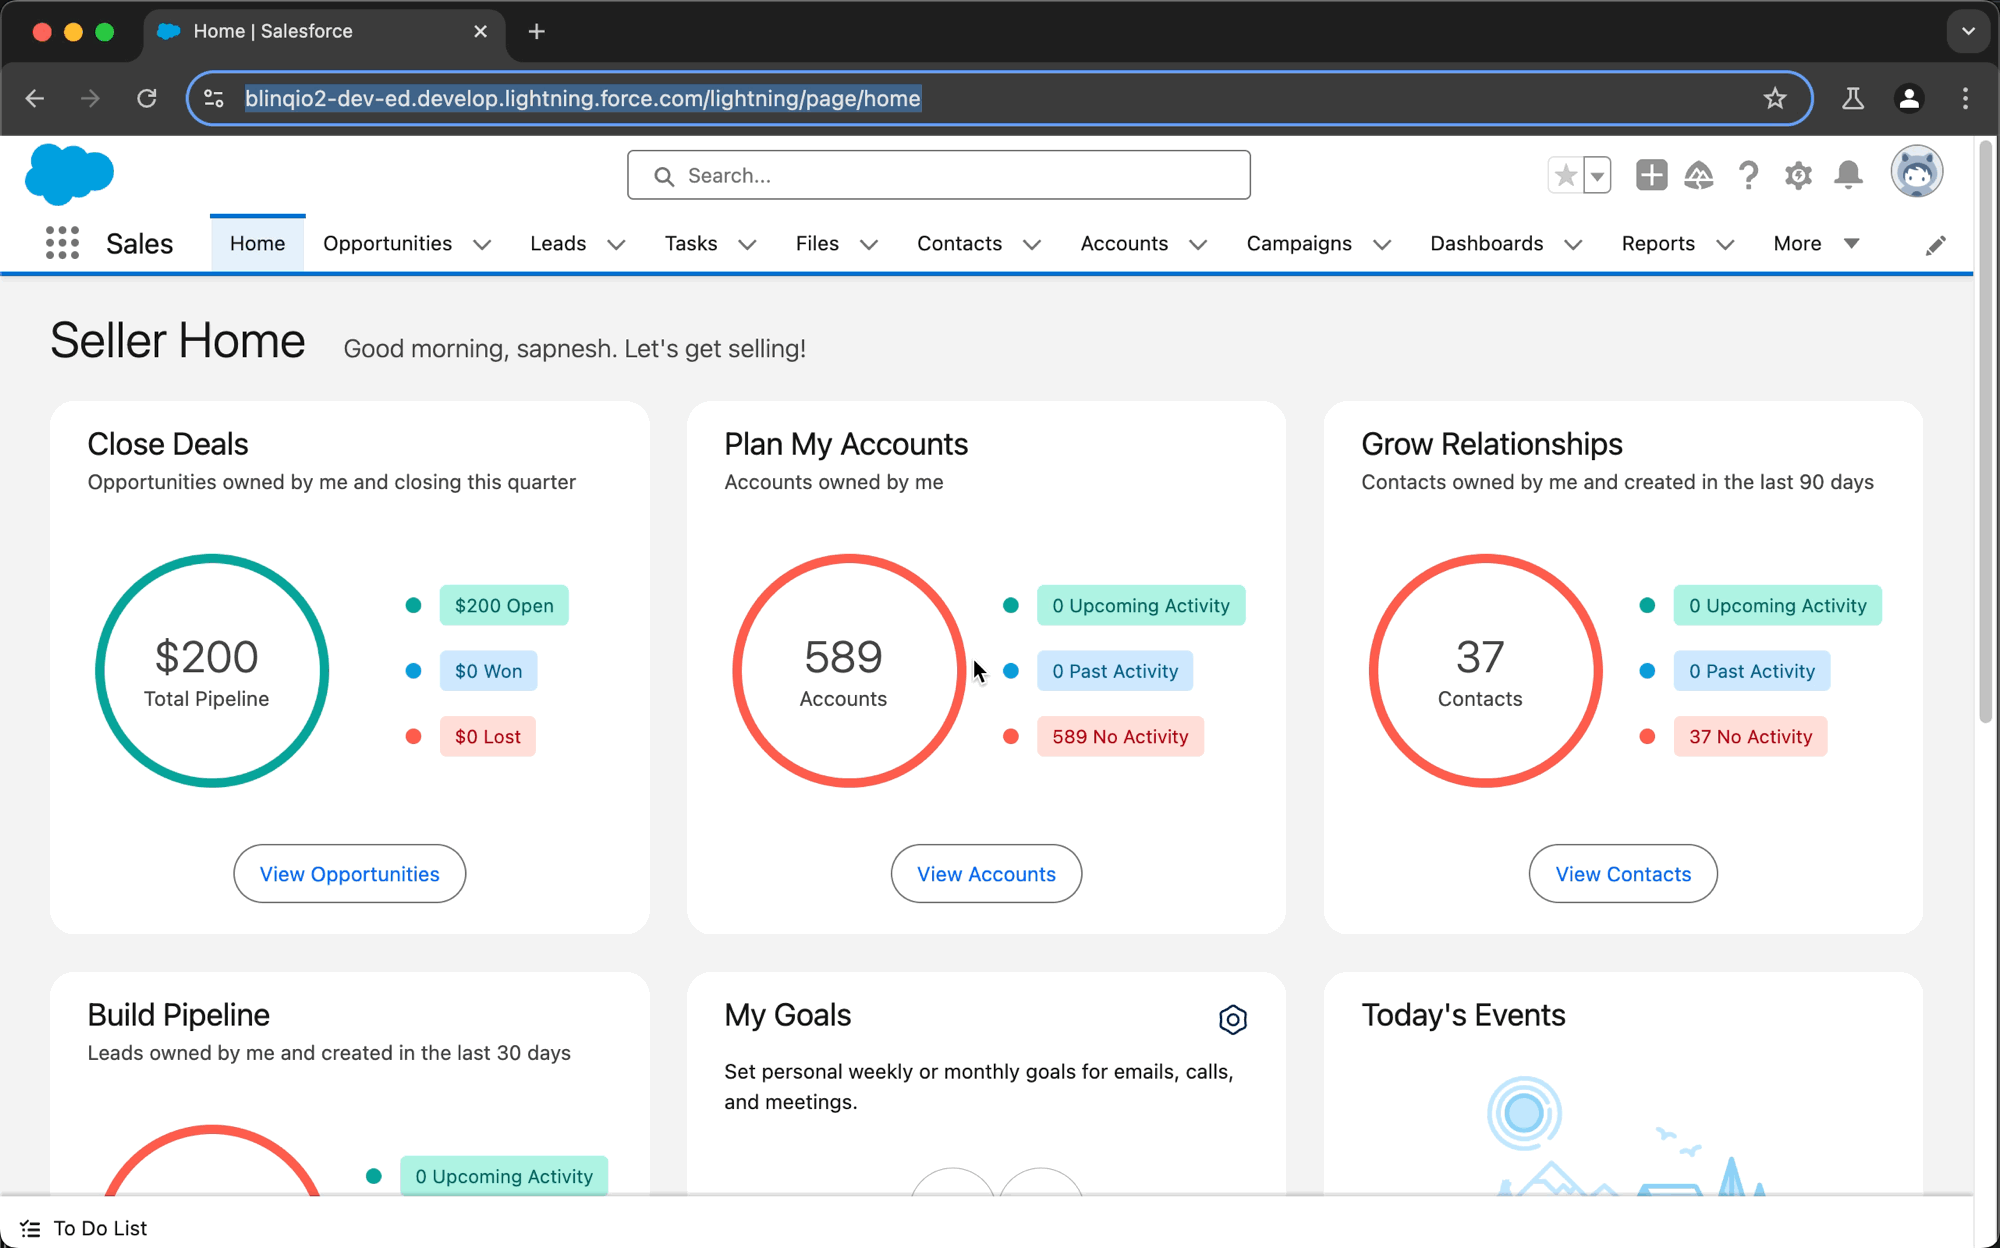This screenshot has height=1248, width=2000.
Task: Open the Favorites list dropdown arrow
Action: [x=1597, y=176]
